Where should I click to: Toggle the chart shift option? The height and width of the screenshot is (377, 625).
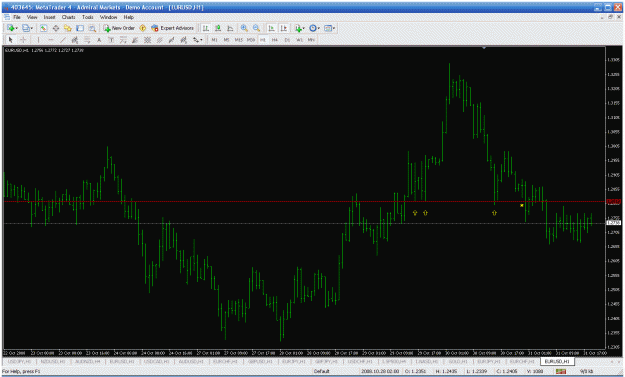pyautogui.click(x=283, y=28)
